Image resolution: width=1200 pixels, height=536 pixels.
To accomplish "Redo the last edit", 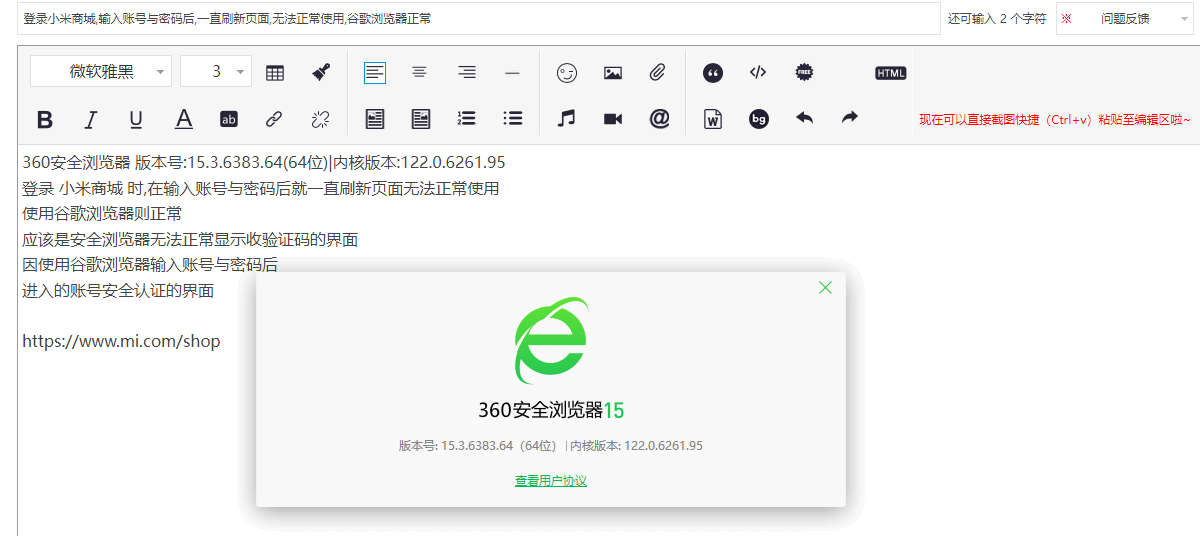I will tap(850, 118).
